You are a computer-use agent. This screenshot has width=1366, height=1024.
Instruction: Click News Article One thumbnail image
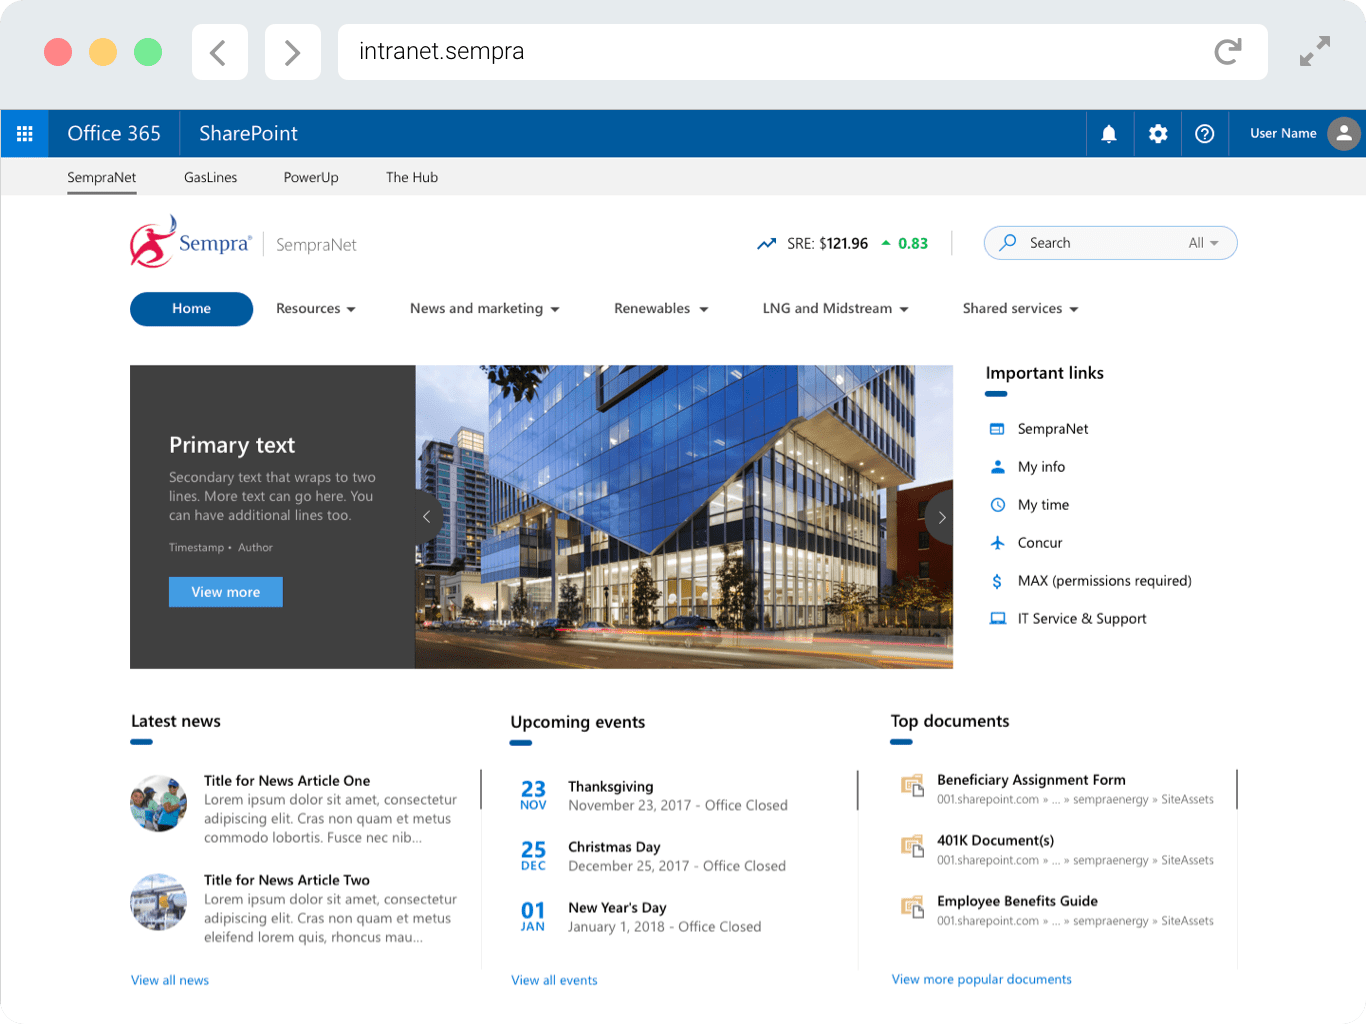coord(159,804)
